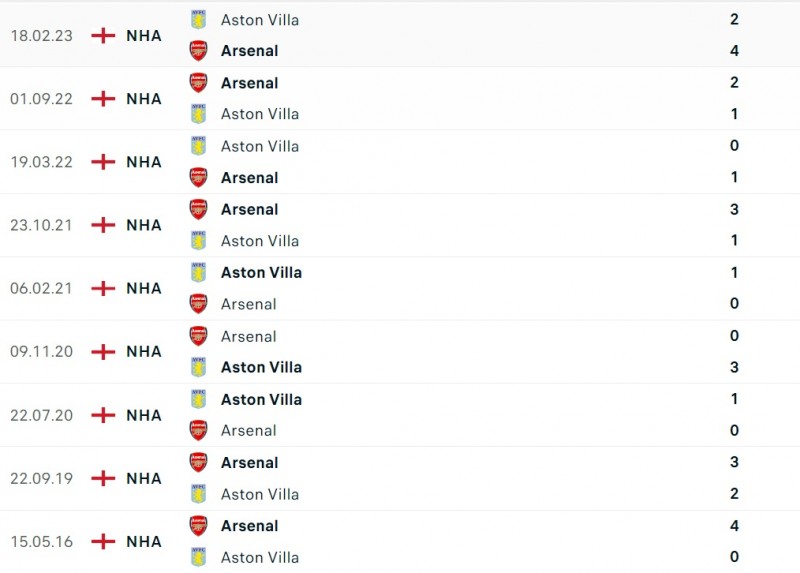Click the NHA league label beside 22.09.19

(143, 478)
